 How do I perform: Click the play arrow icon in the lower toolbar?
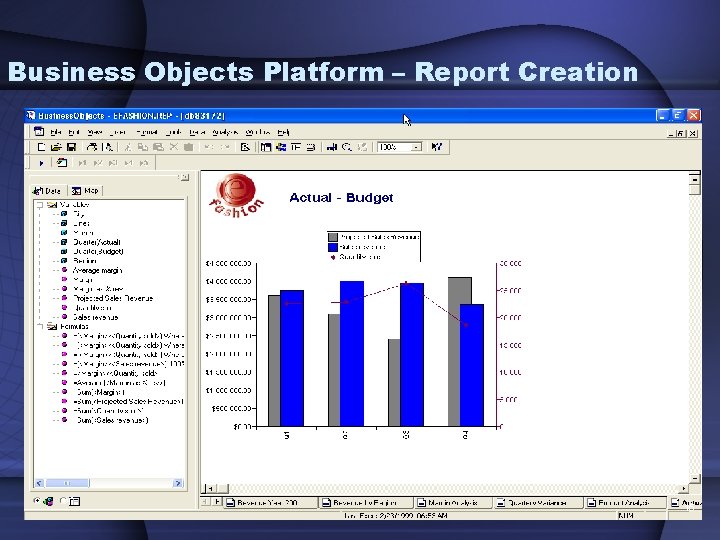(41, 163)
